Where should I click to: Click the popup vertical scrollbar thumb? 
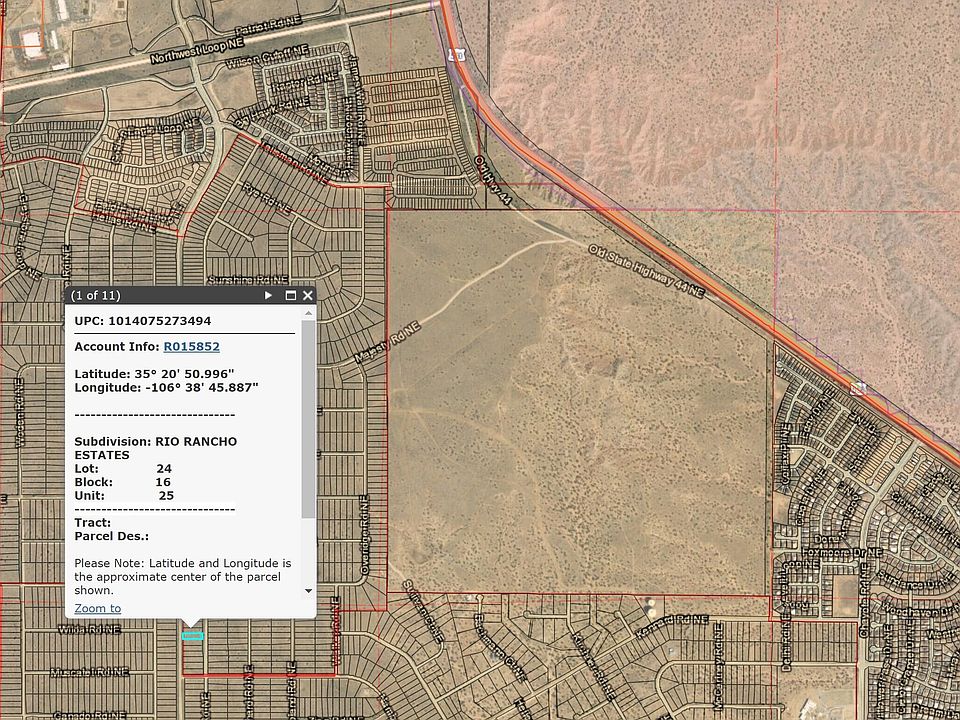309,419
